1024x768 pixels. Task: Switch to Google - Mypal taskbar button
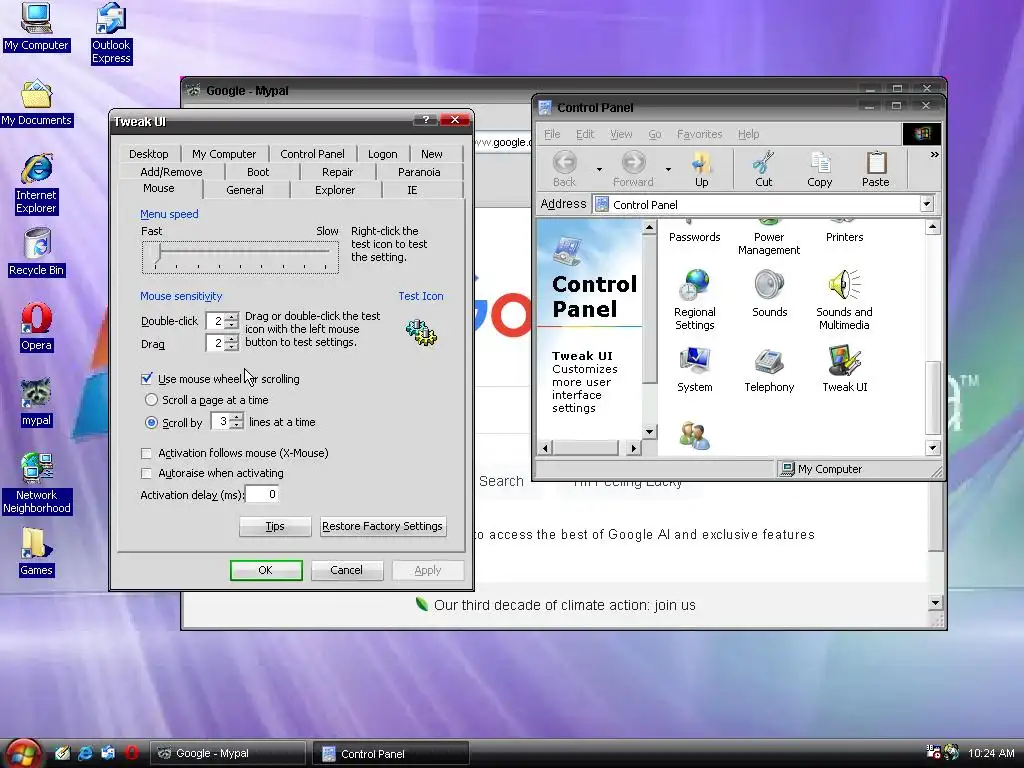point(228,754)
